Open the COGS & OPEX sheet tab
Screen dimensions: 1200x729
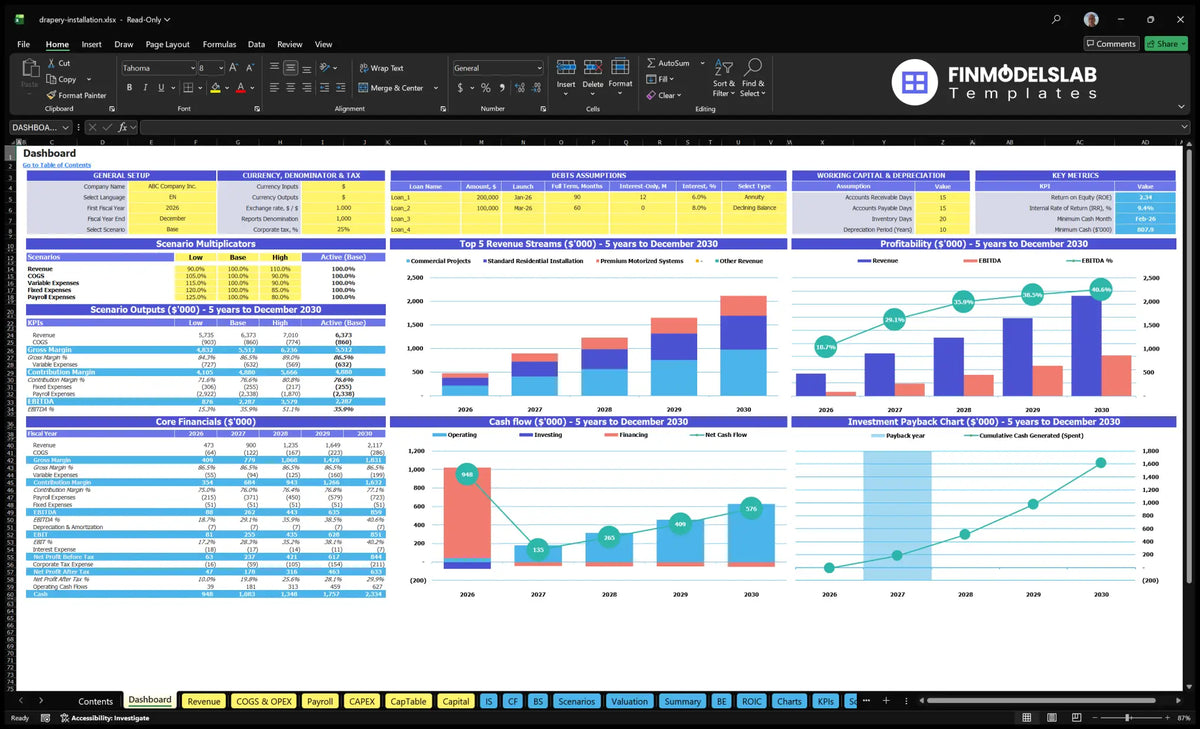264,701
